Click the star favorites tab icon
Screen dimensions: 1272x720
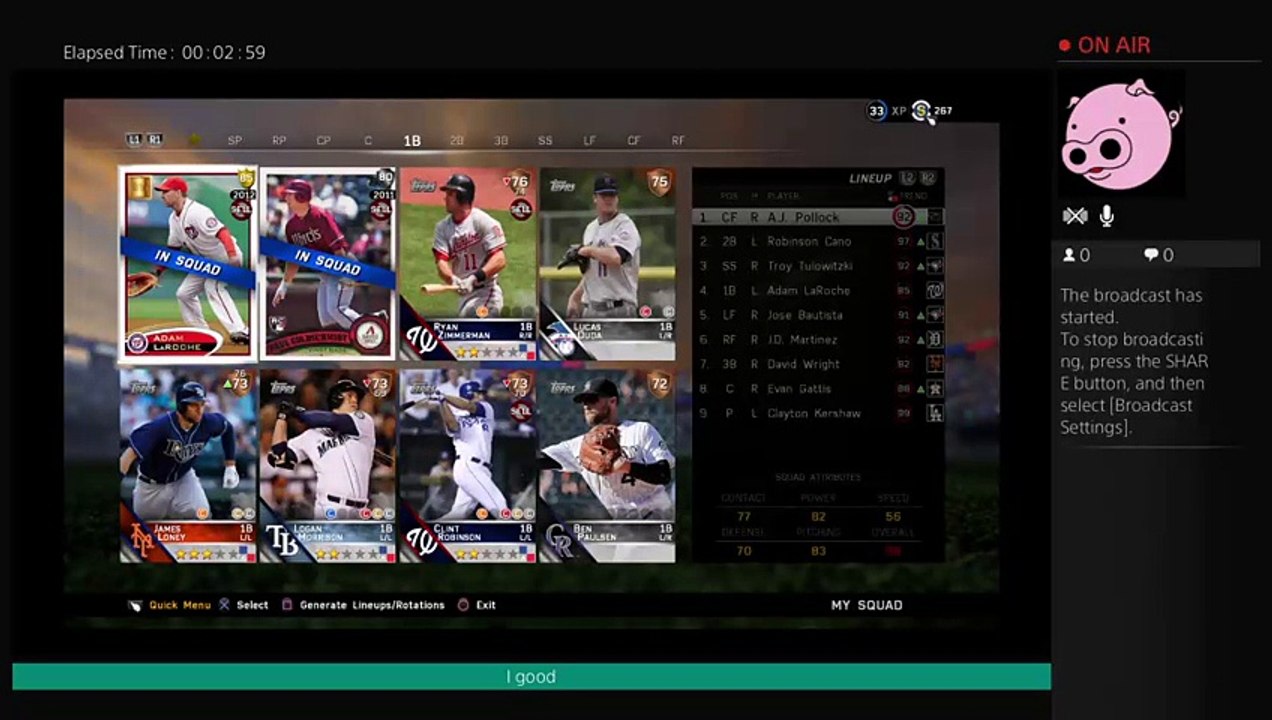coord(194,140)
